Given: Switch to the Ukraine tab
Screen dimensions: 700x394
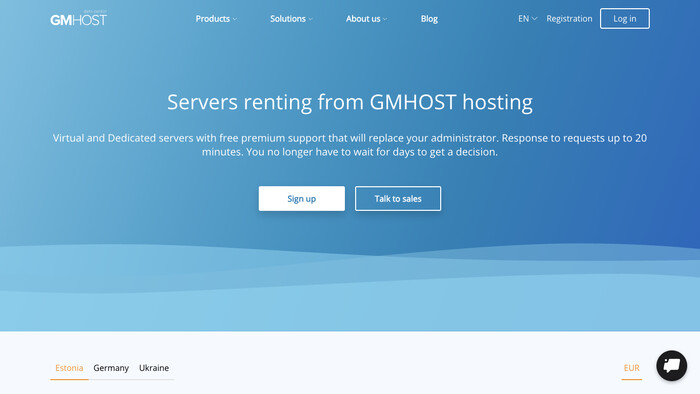Looking at the screenshot, I should pos(154,368).
